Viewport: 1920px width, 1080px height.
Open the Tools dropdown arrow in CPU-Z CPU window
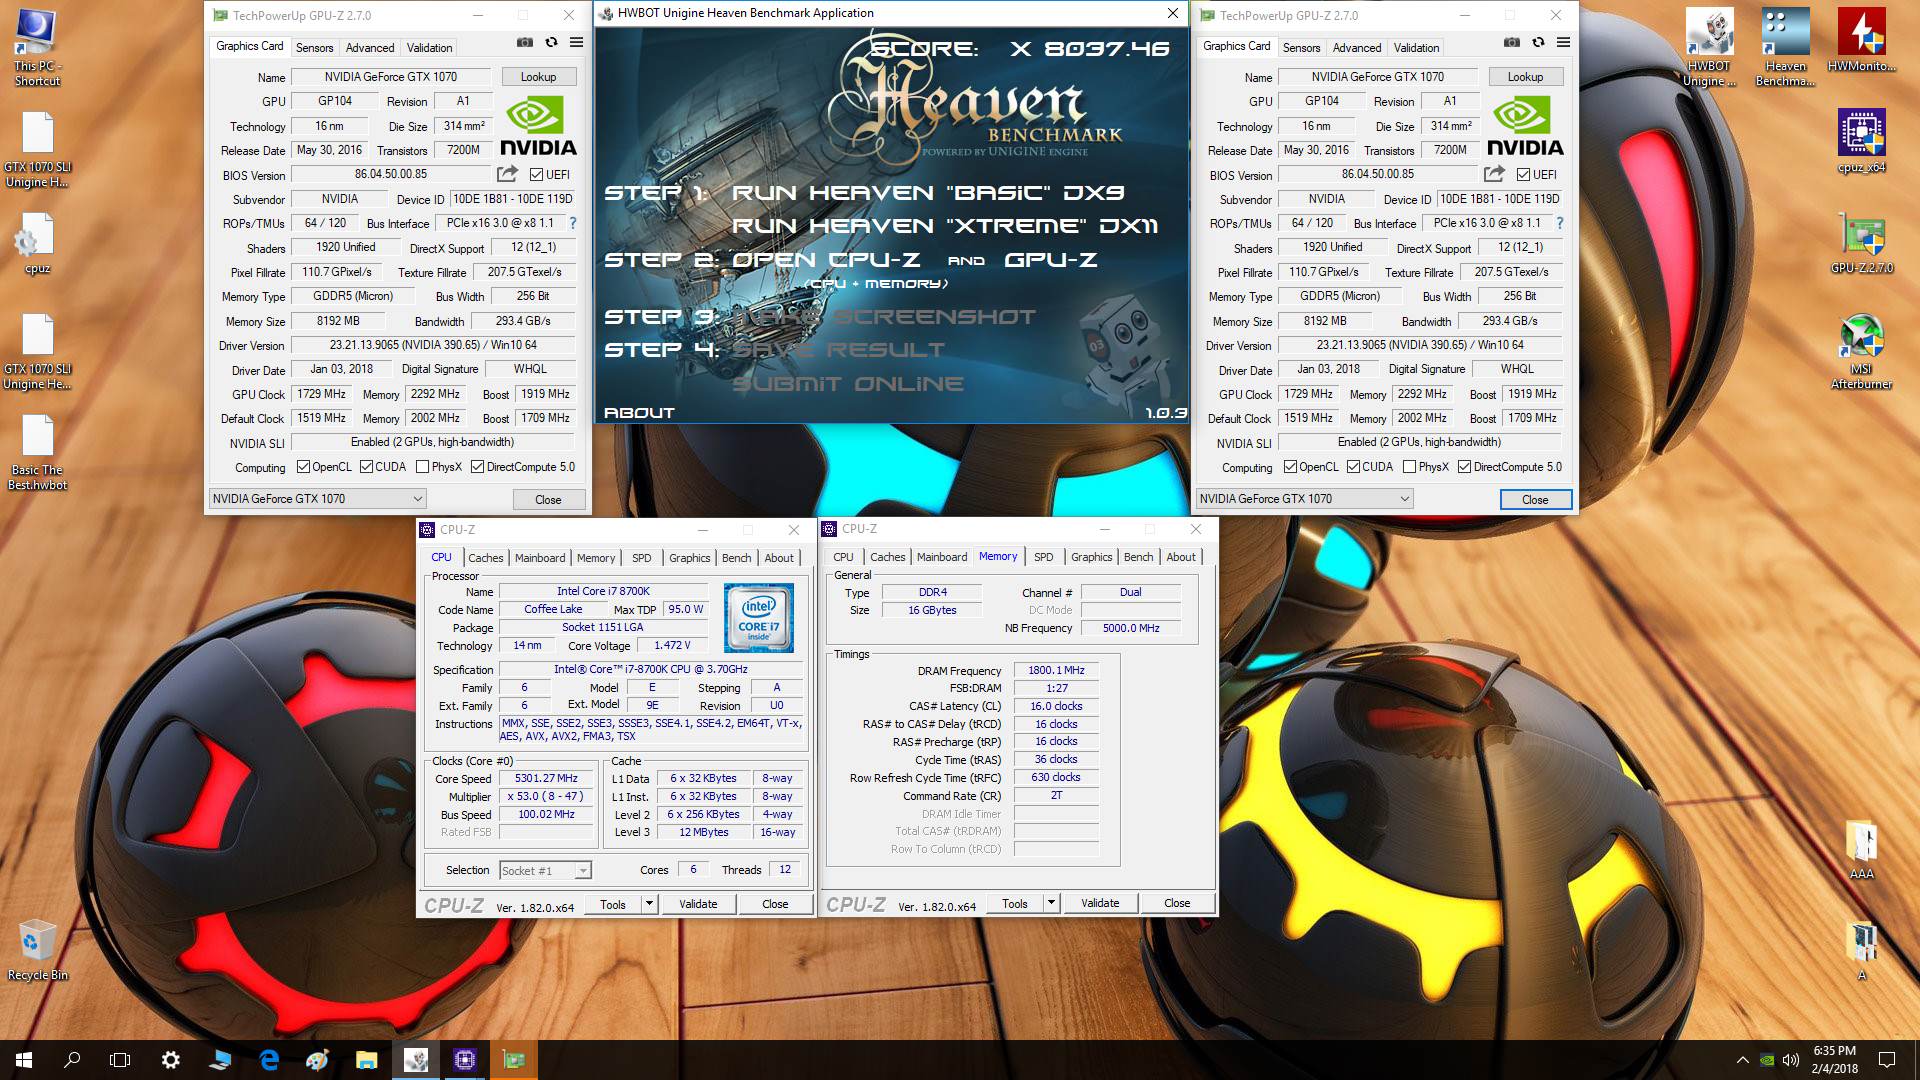click(x=649, y=904)
